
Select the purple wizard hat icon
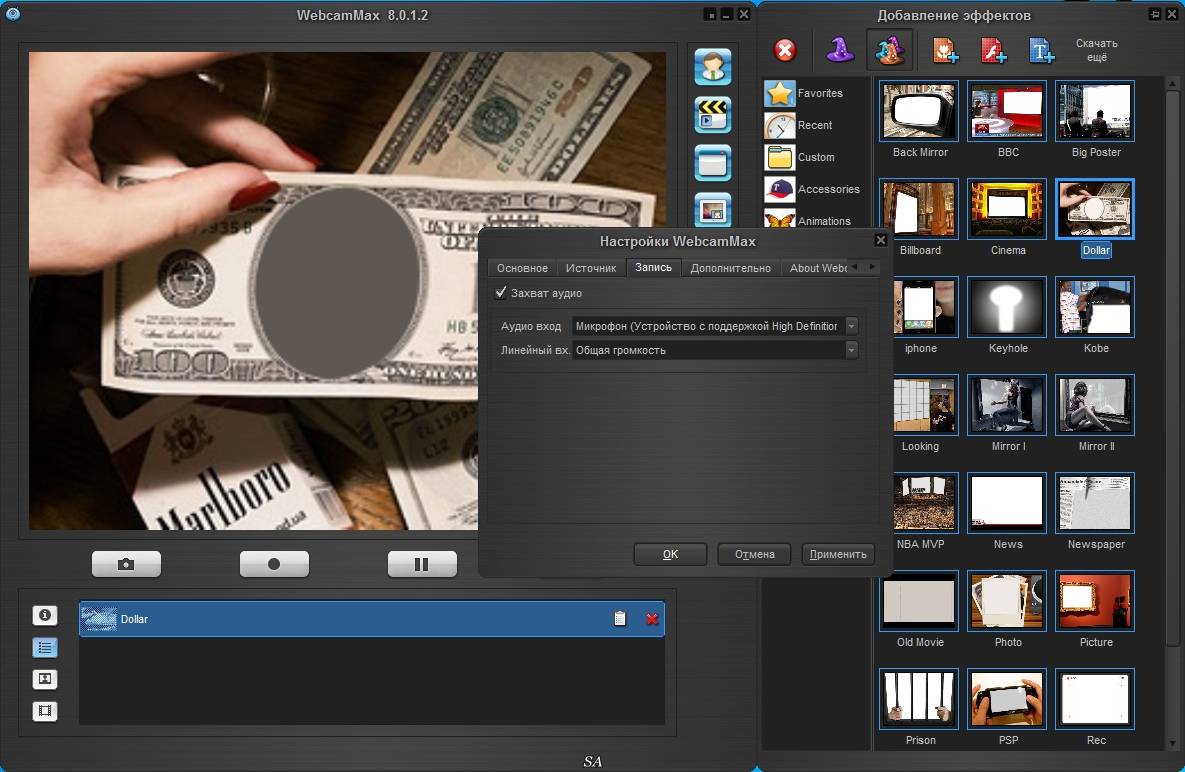click(840, 51)
